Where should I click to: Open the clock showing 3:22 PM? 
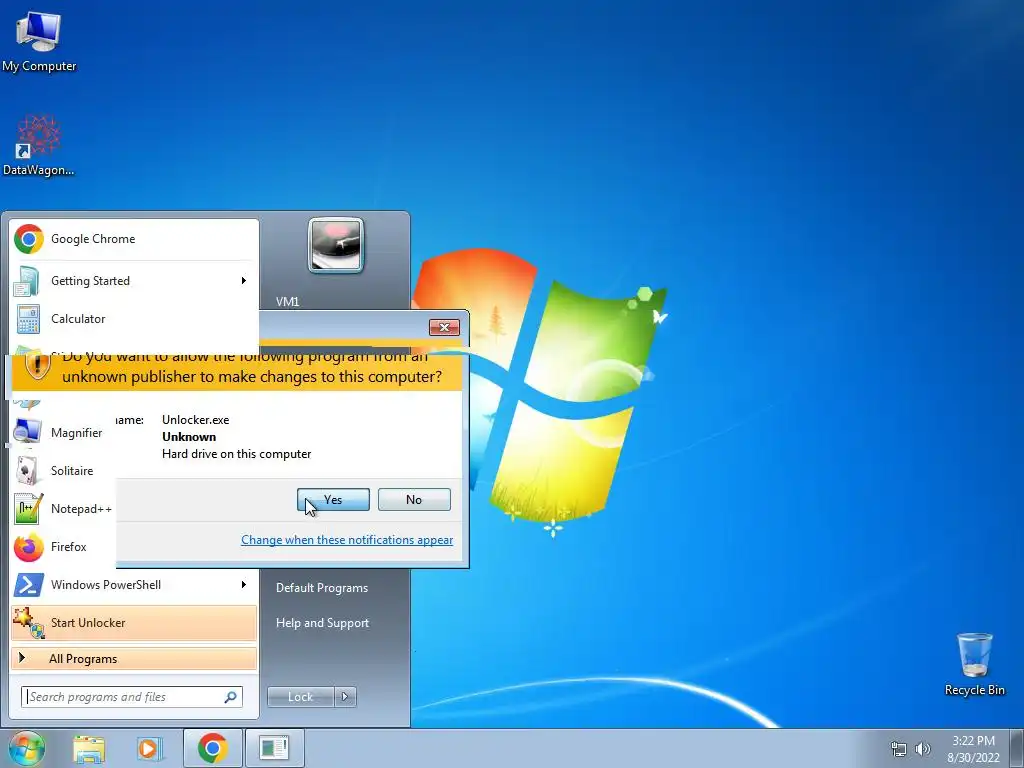pyautogui.click(x=973, y=749)
